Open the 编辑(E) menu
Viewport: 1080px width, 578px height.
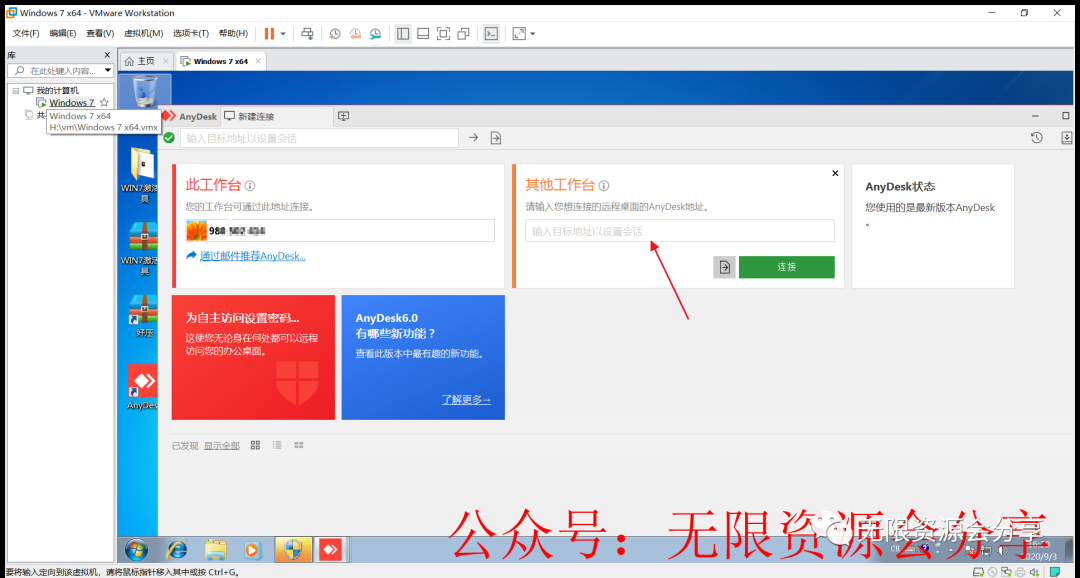click(x=63, y=33)
